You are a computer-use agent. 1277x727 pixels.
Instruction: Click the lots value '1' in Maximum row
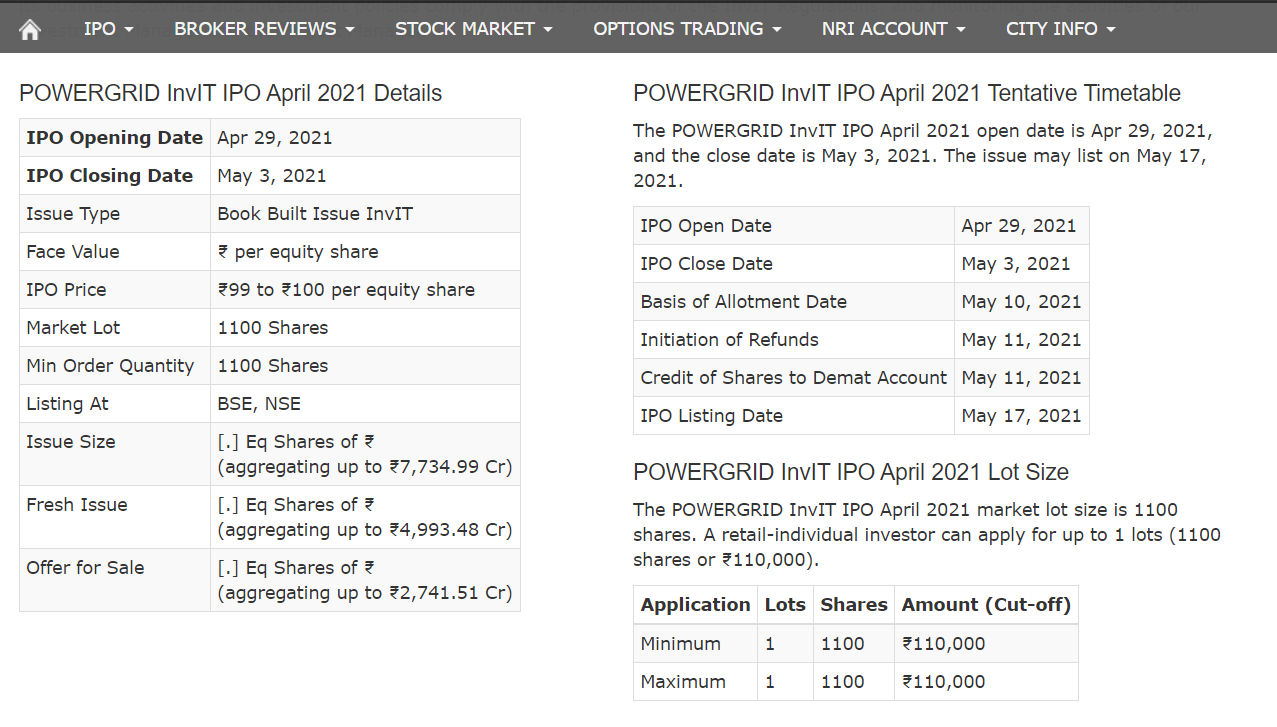(770, 682)
